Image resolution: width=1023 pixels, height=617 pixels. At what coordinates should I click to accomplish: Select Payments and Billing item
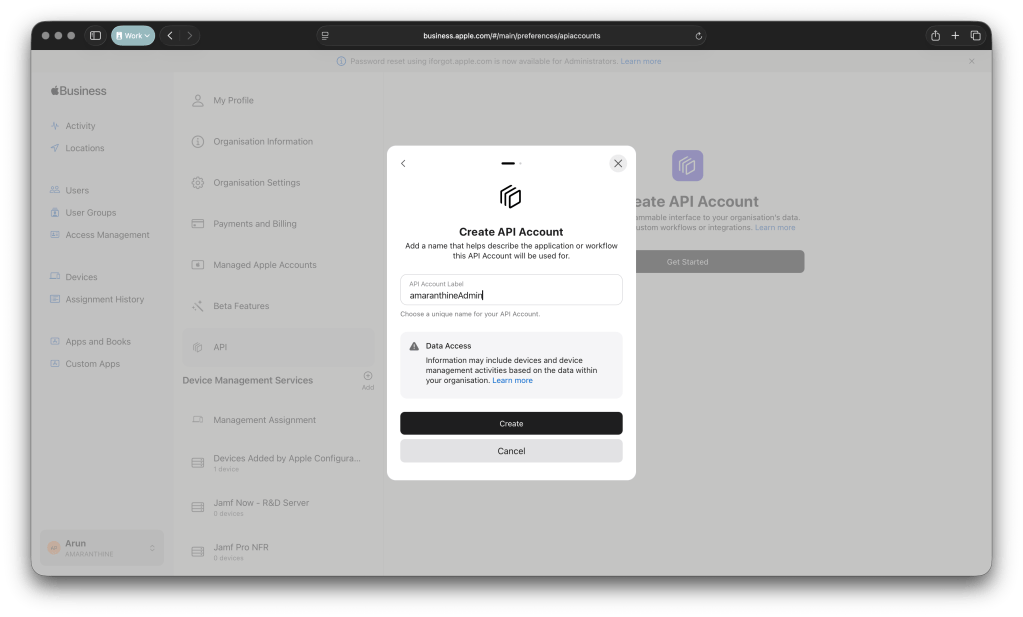click(x=254, y=224)
